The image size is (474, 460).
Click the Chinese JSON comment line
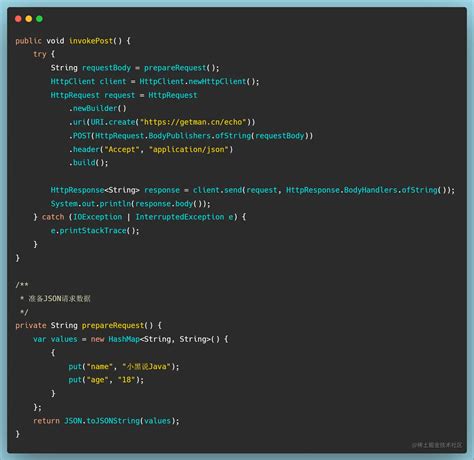pyautogui.click(x=55, y=298)
